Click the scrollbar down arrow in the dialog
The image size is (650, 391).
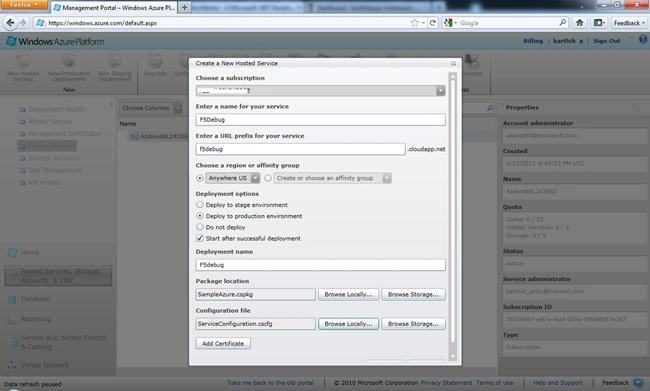click(x=453, y=356)
